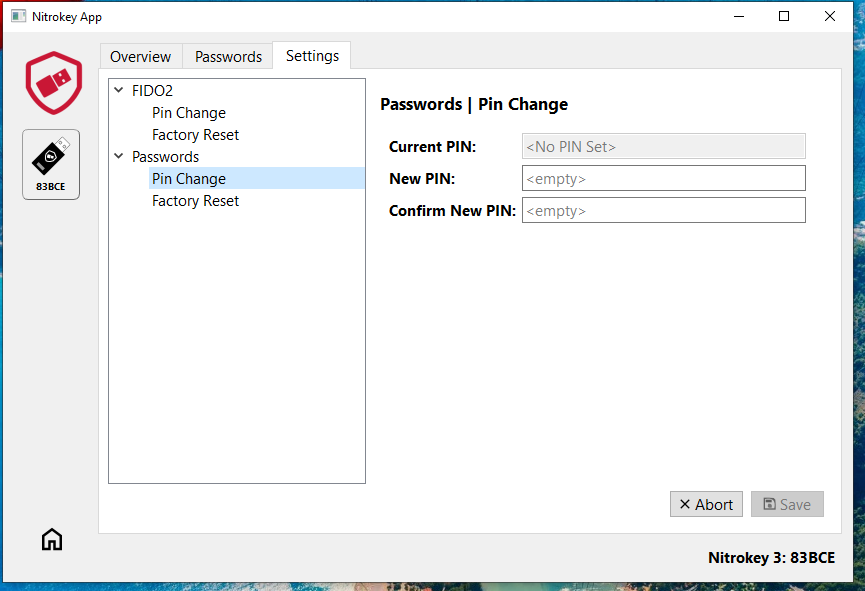Click the Save button
Screen dimensions: 865x591
[787, 504]
